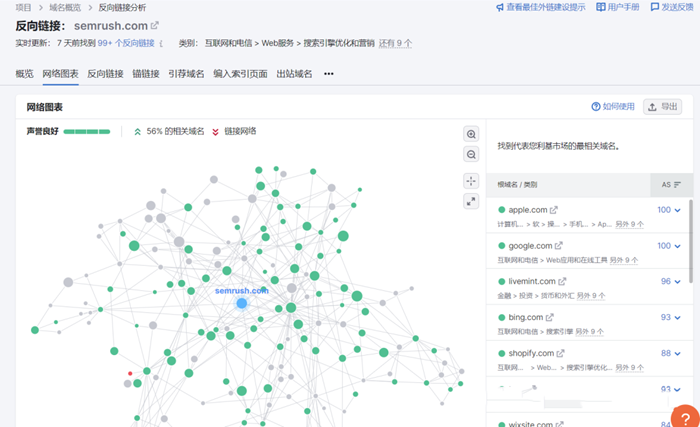Click the small red node in graph
The width and height of the screenshot is (700, 427).
coord(130,373)
